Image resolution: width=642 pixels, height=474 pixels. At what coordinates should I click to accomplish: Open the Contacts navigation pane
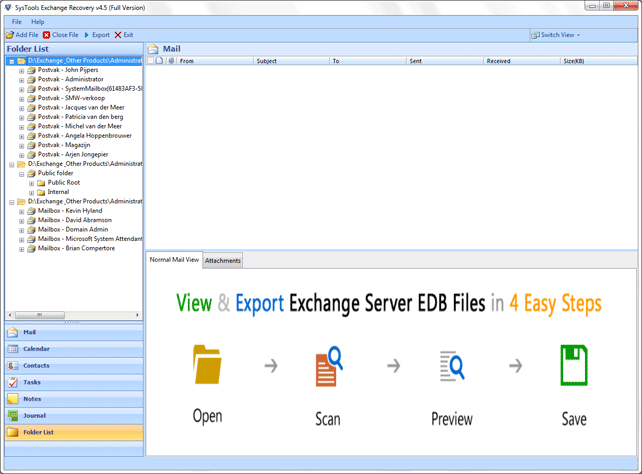tap(74, 366)
